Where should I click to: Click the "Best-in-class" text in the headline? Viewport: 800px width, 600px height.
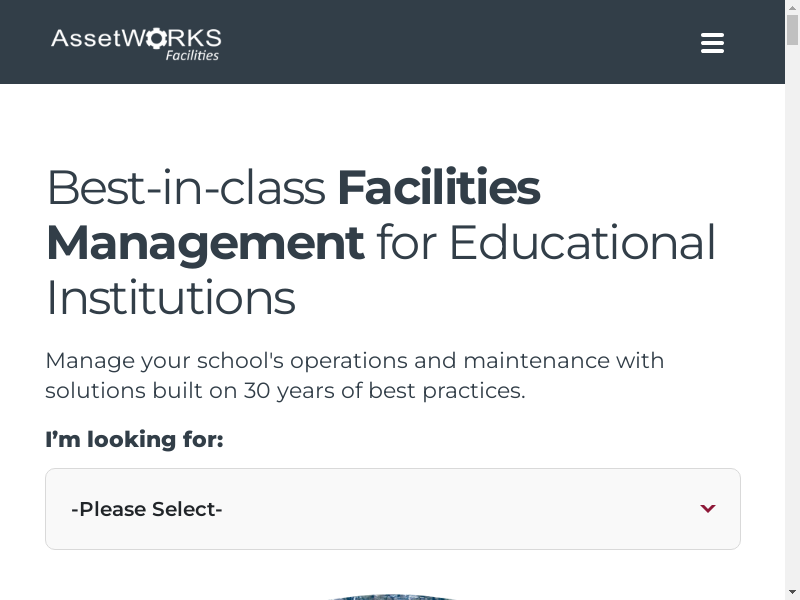click(186, 188)
